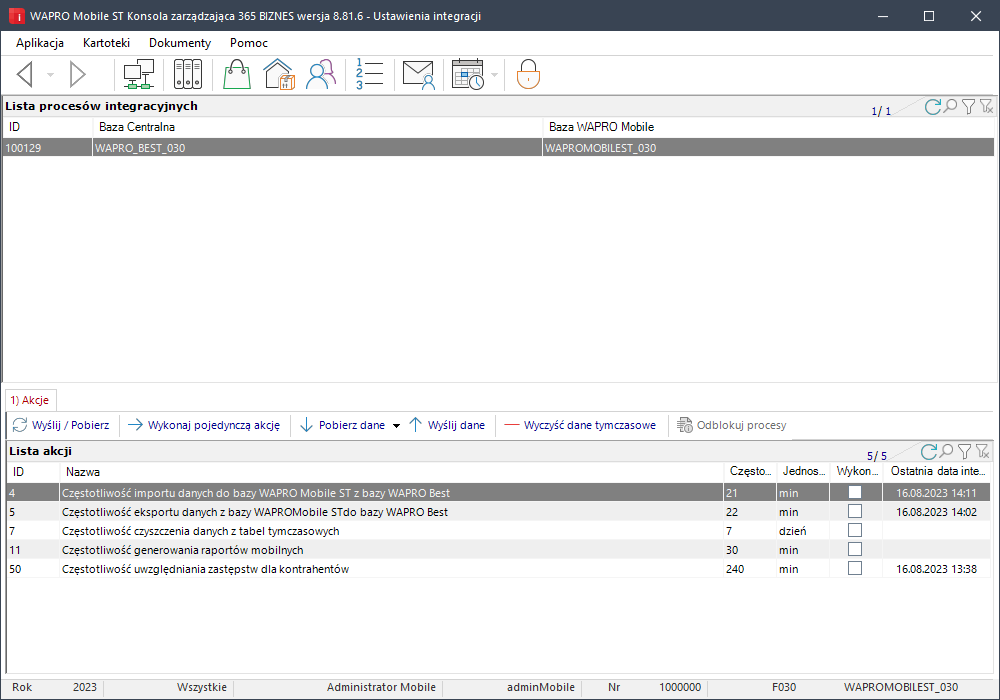Toggle checkbox for action ID 5 export row
Screen dimensions: 1000x700
855,511
